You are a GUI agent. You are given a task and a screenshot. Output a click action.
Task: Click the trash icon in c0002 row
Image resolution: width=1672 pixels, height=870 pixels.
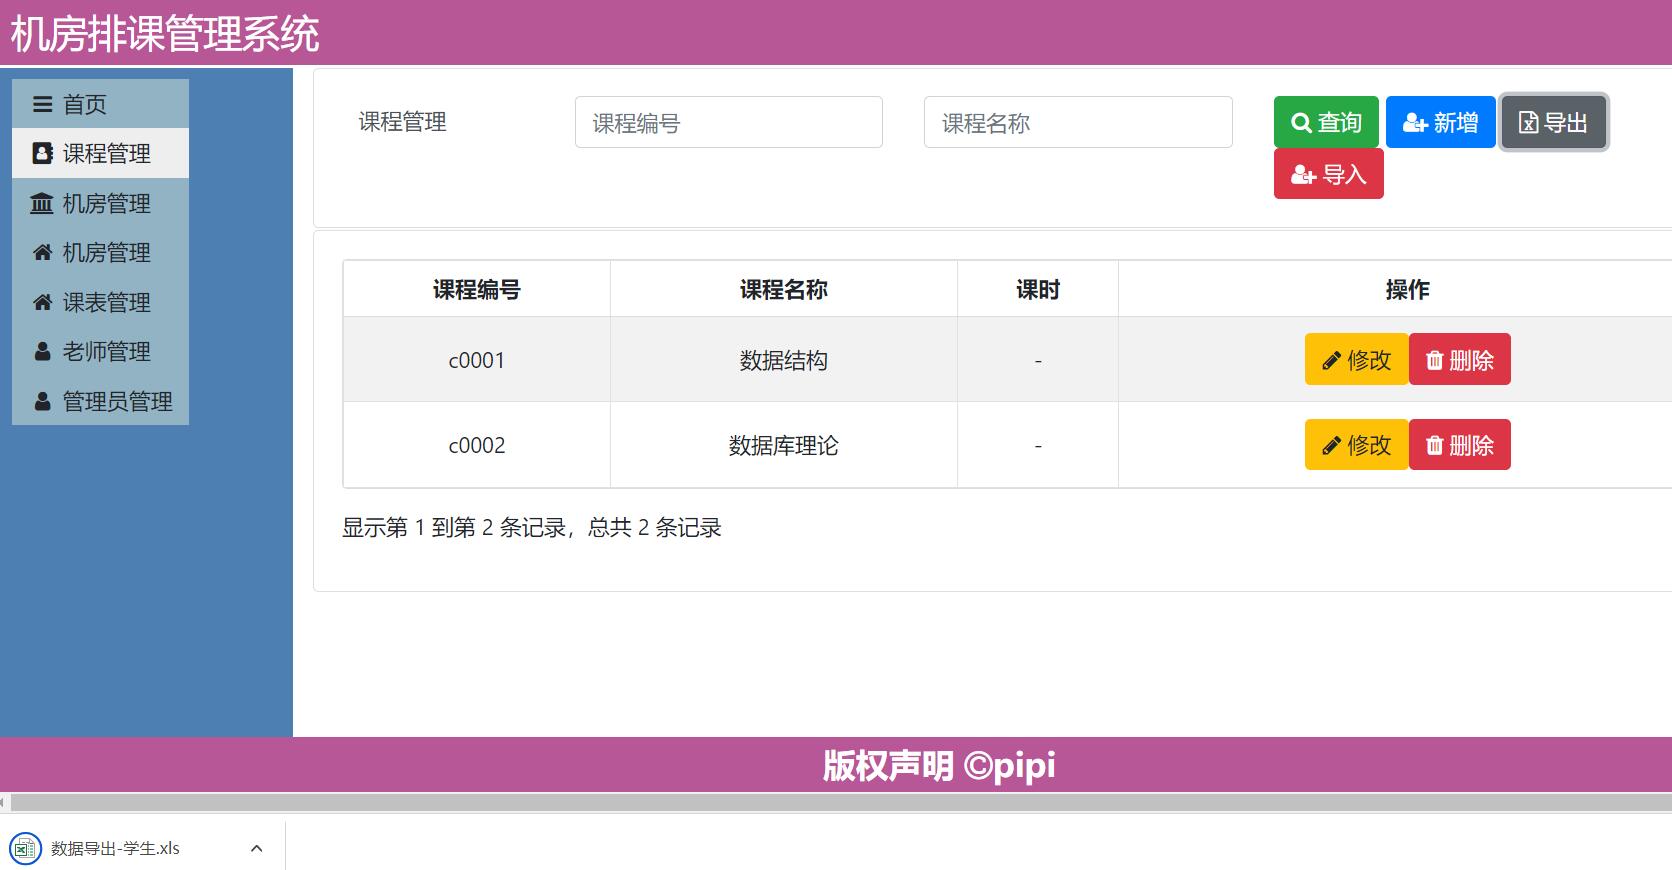click(1435, 445)
